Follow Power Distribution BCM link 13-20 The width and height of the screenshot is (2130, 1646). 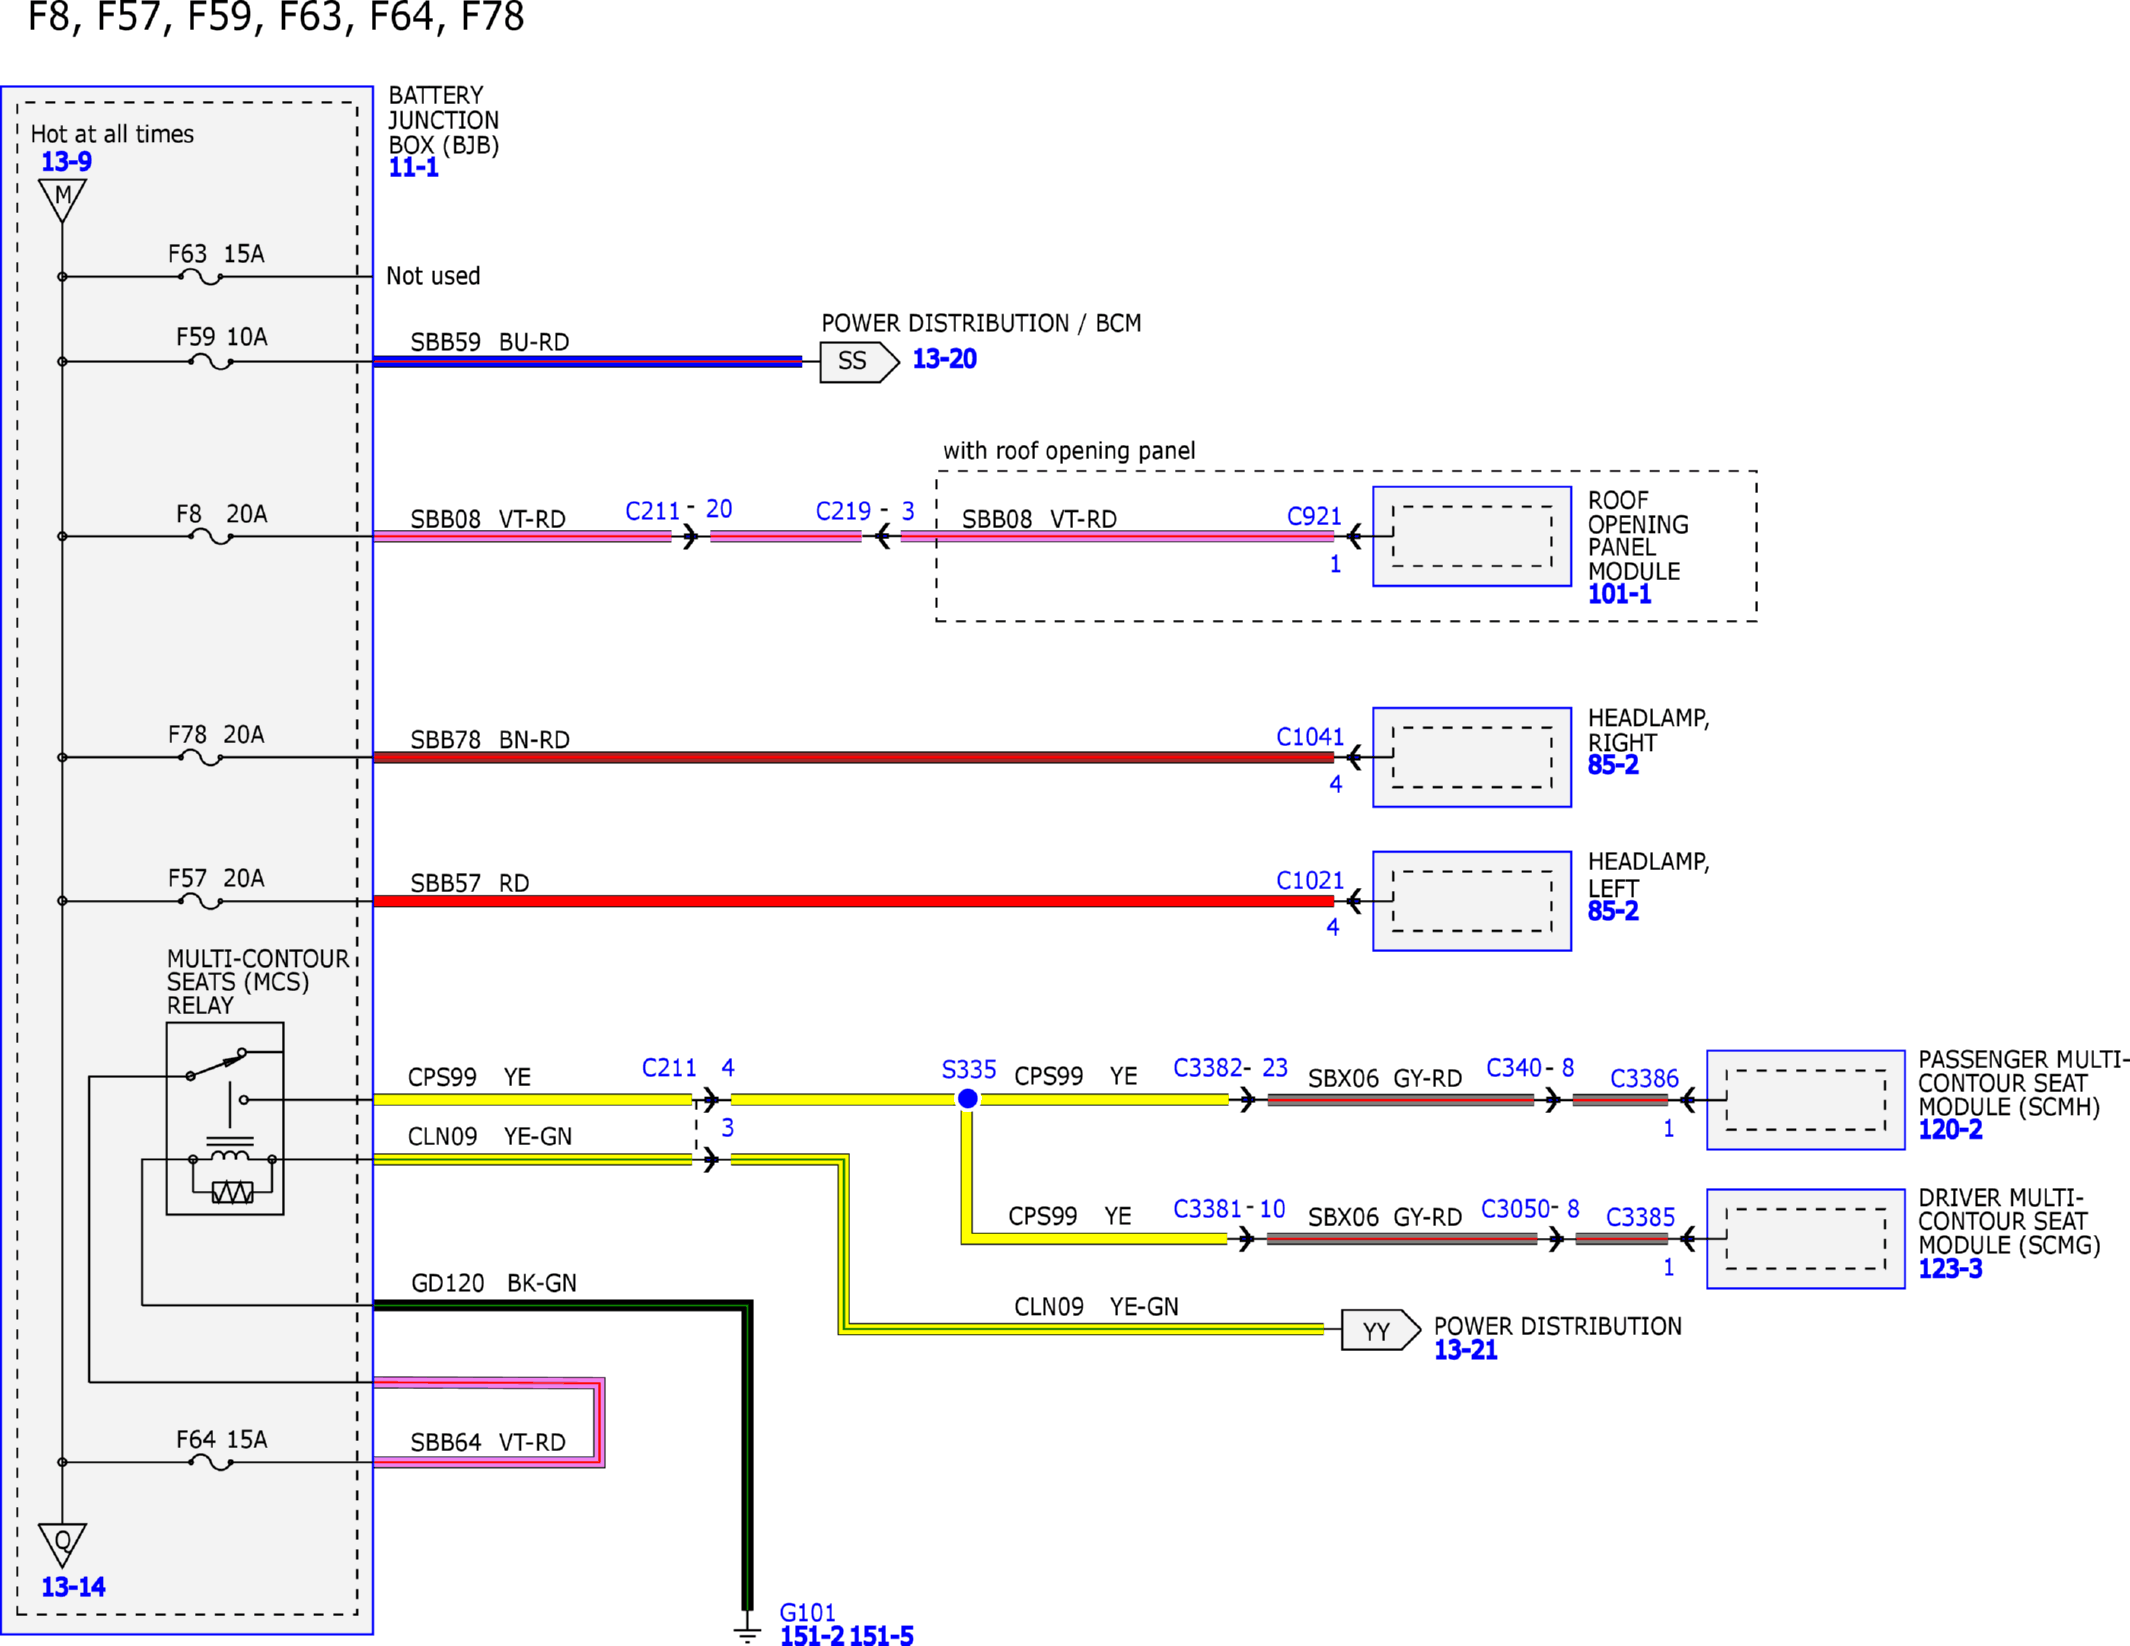(944, 359)
